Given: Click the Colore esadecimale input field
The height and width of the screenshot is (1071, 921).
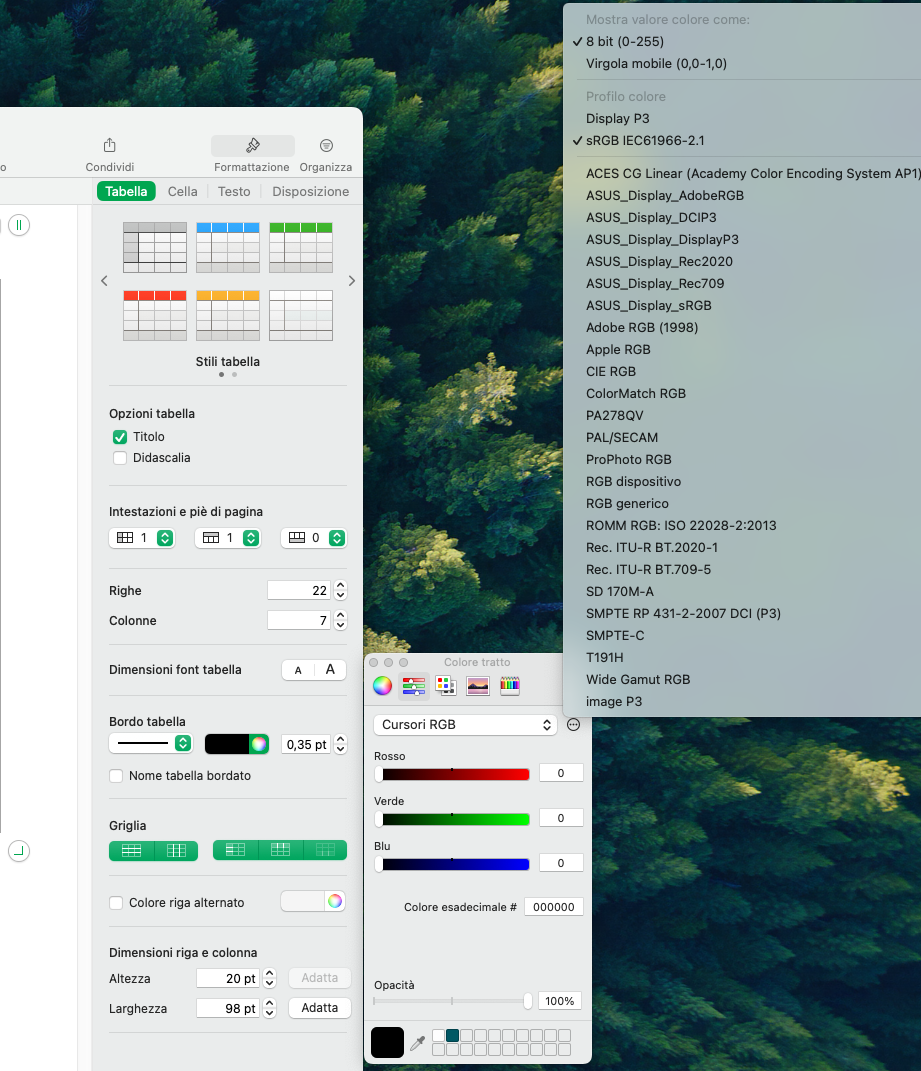Looking at the screenshot, I should 553,907.
